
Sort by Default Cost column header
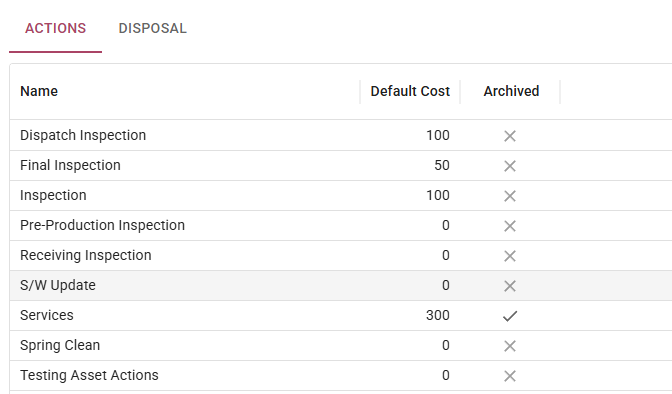[x=410, y=91]
